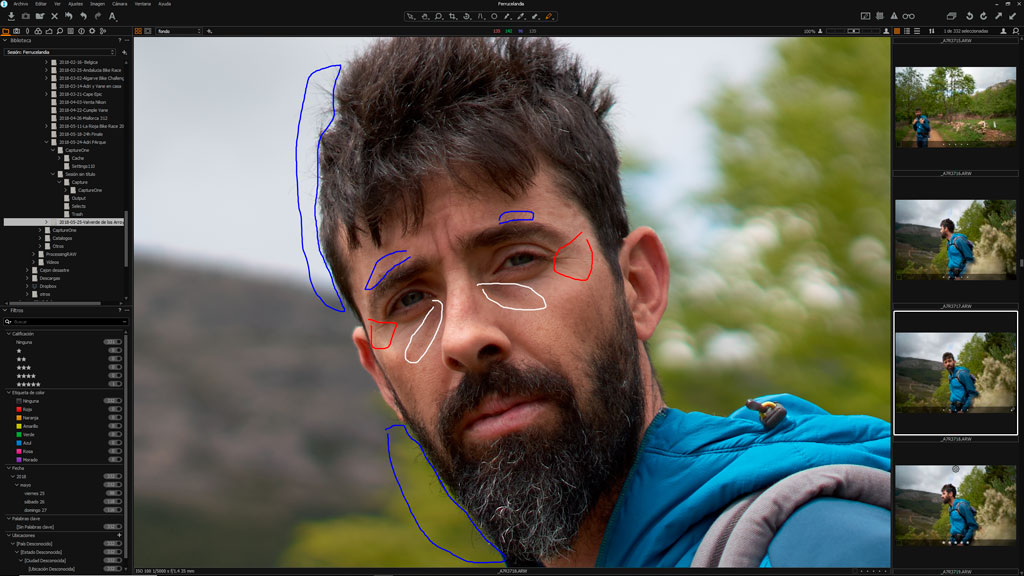Click the Import images download icon
The height and width of the screenshot is (576, 1024).
[11, 16]
